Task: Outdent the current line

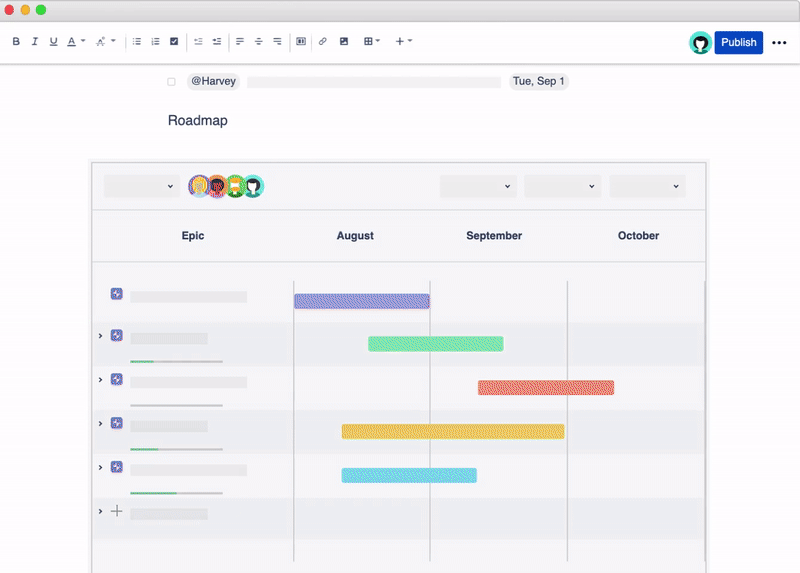Action: point(198,41)
